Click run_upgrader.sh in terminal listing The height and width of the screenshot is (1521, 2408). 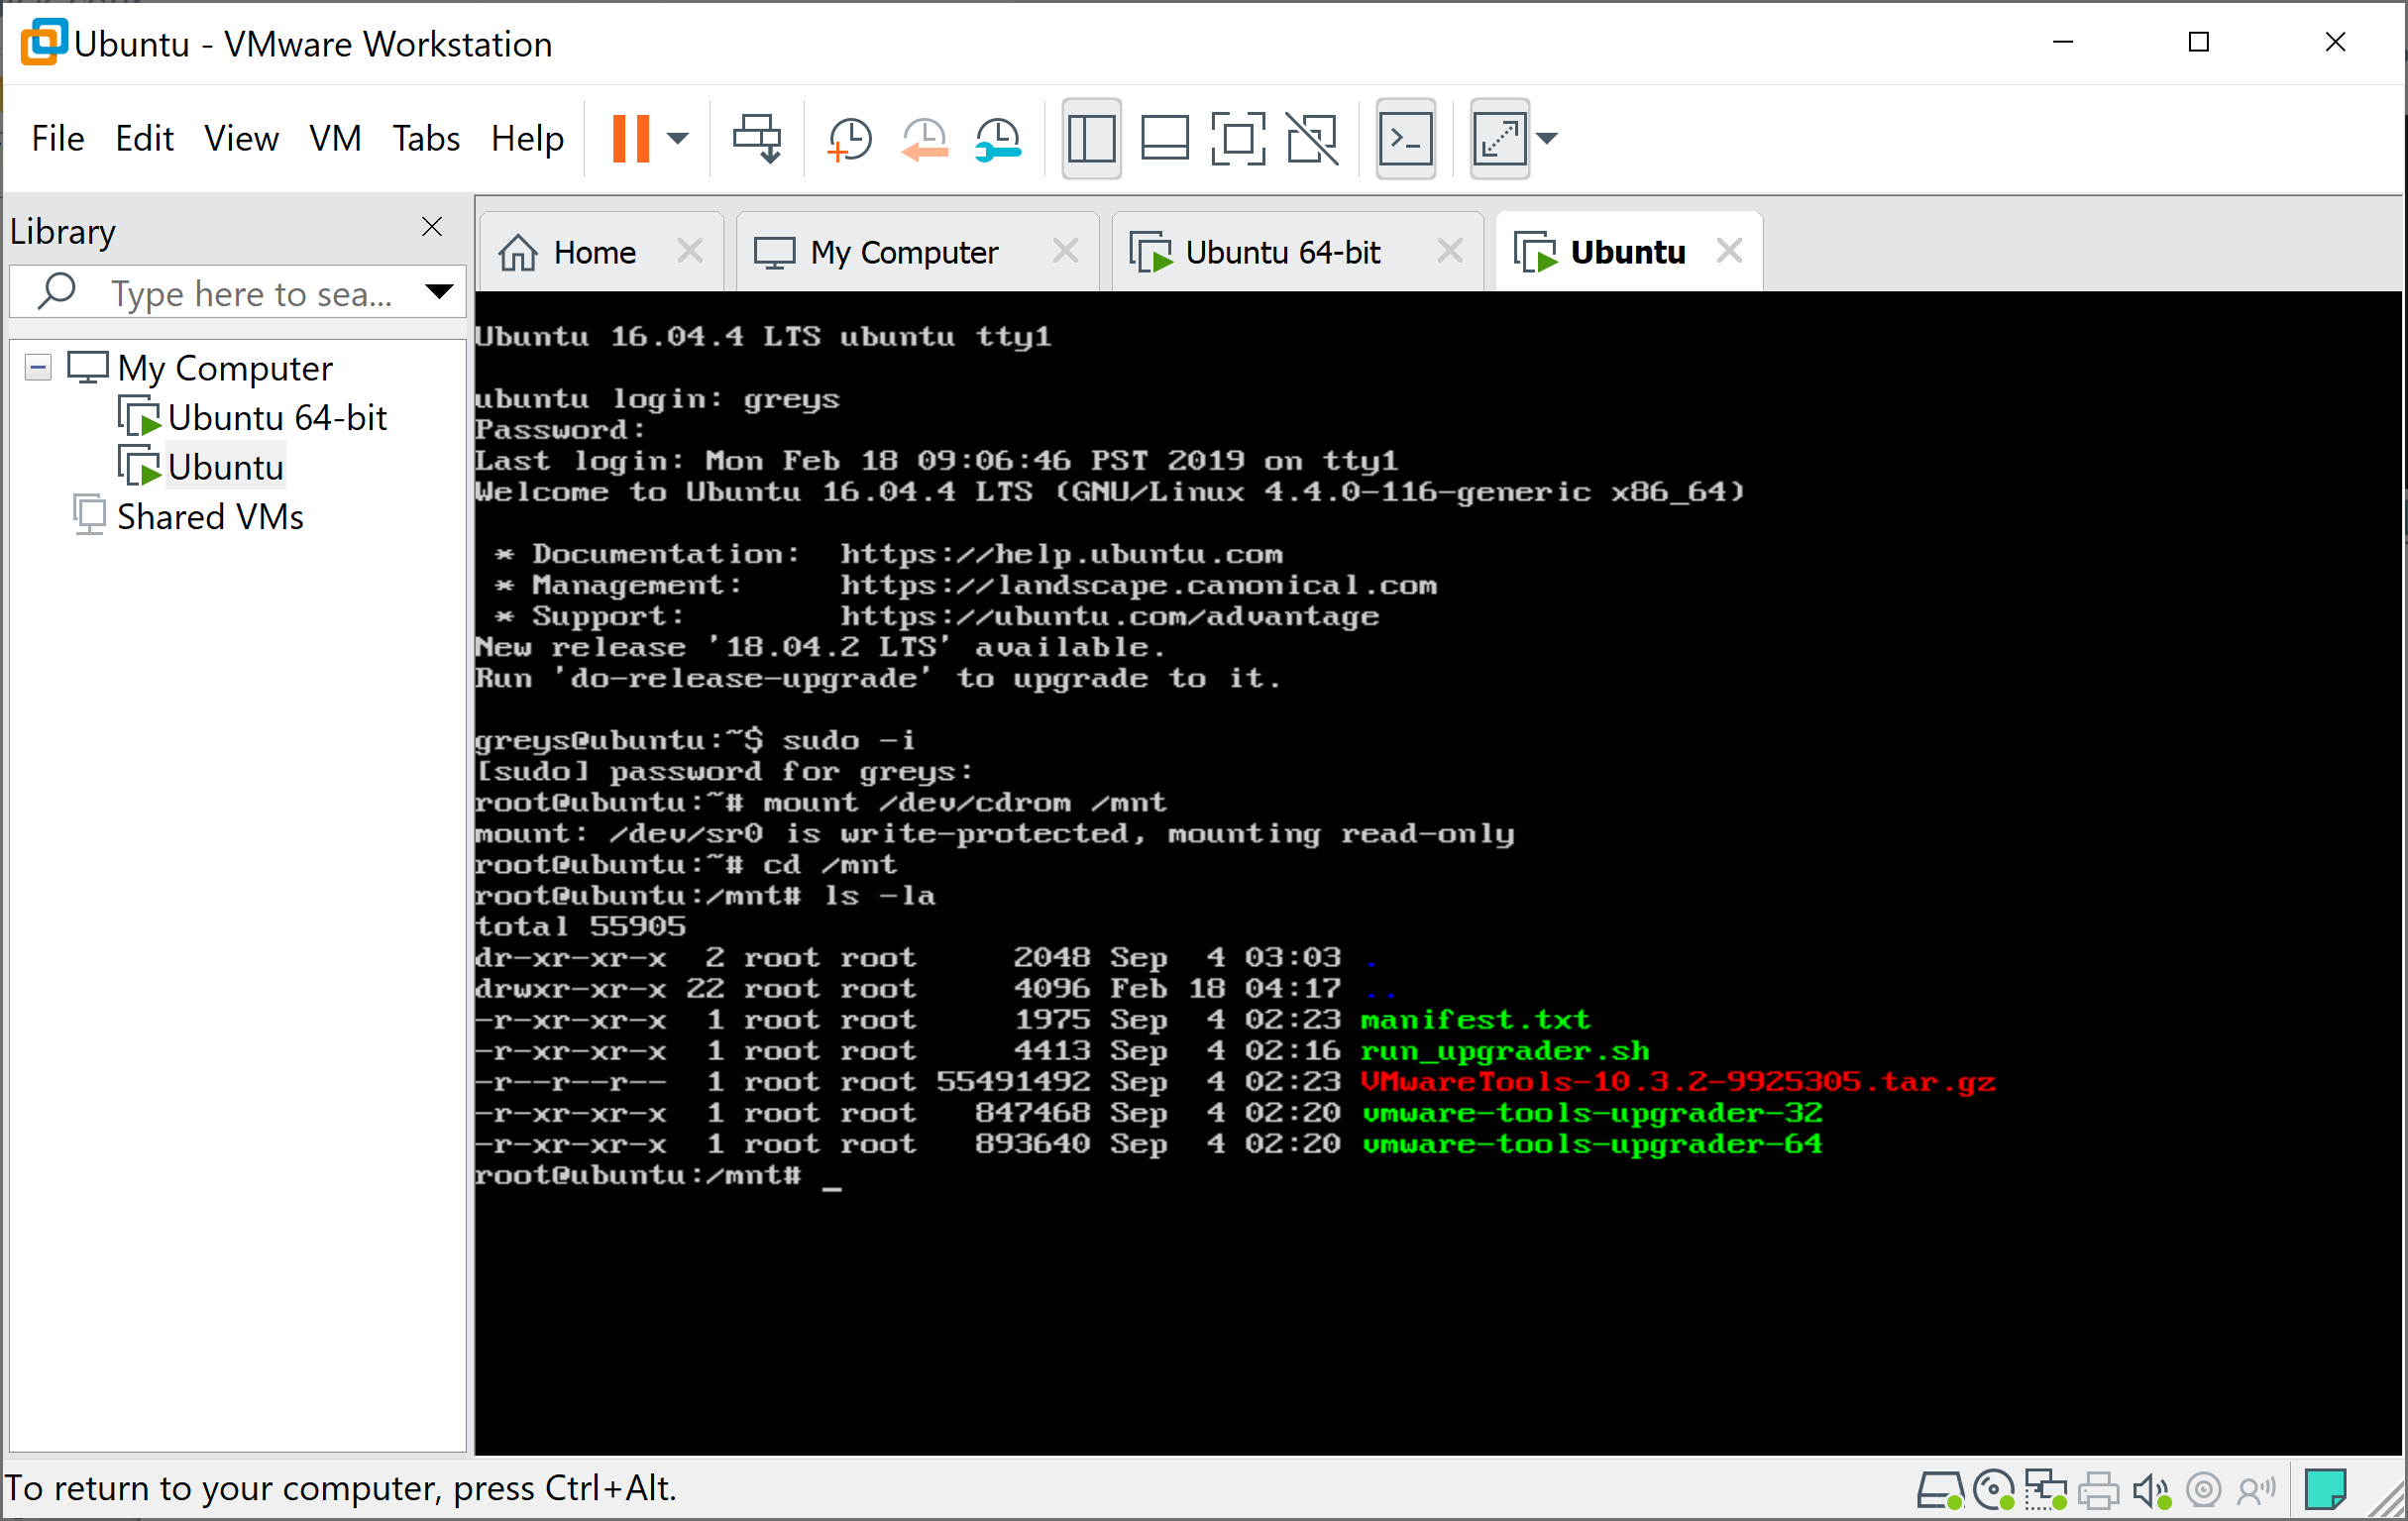[x=1504, y=1051]
